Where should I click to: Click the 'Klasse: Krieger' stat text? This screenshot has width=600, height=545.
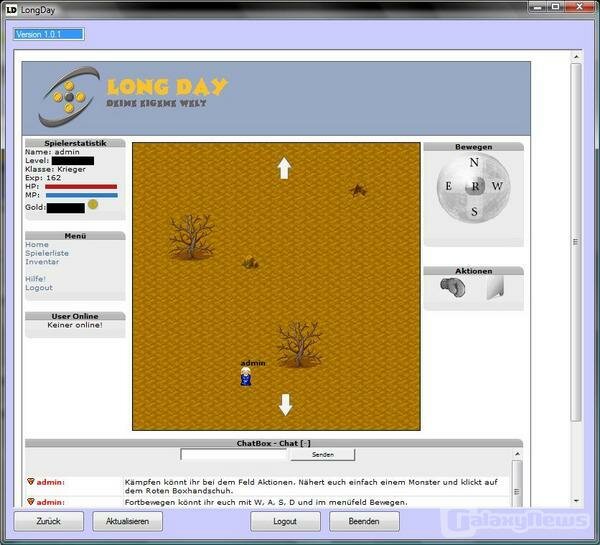tap(55, 169)
